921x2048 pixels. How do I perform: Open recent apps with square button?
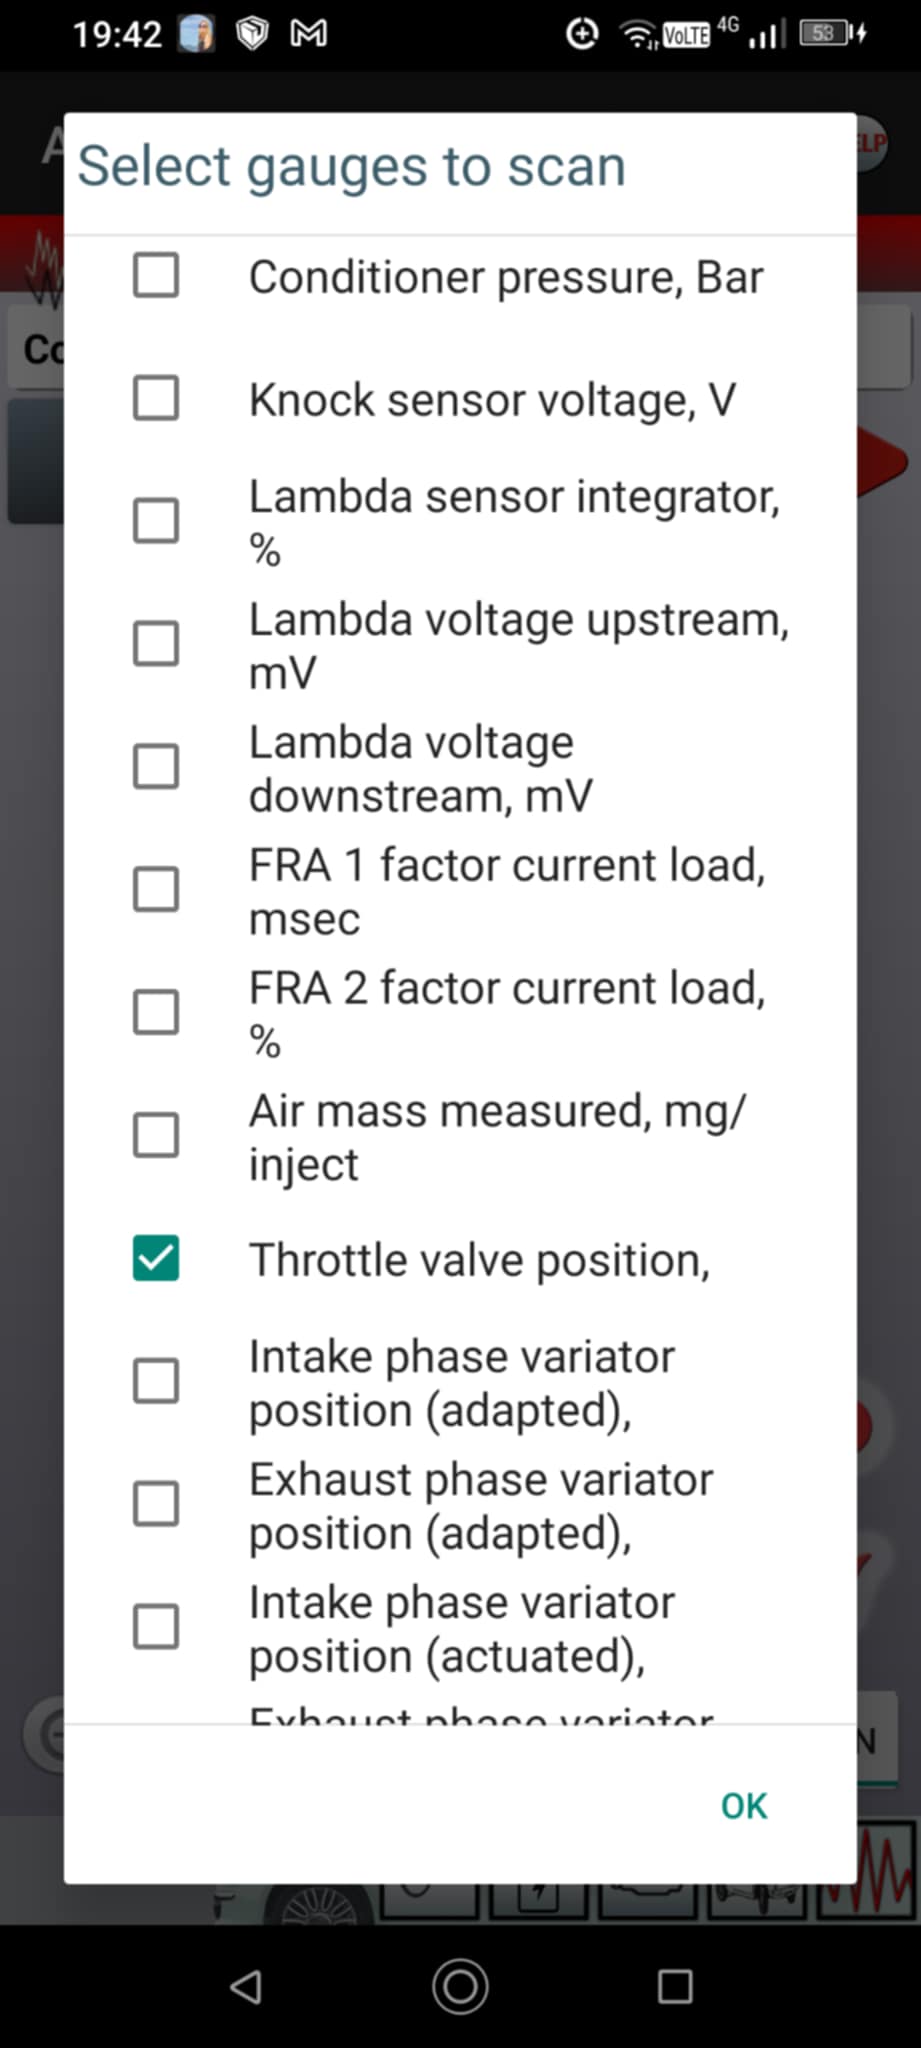tap(675, 1986)
